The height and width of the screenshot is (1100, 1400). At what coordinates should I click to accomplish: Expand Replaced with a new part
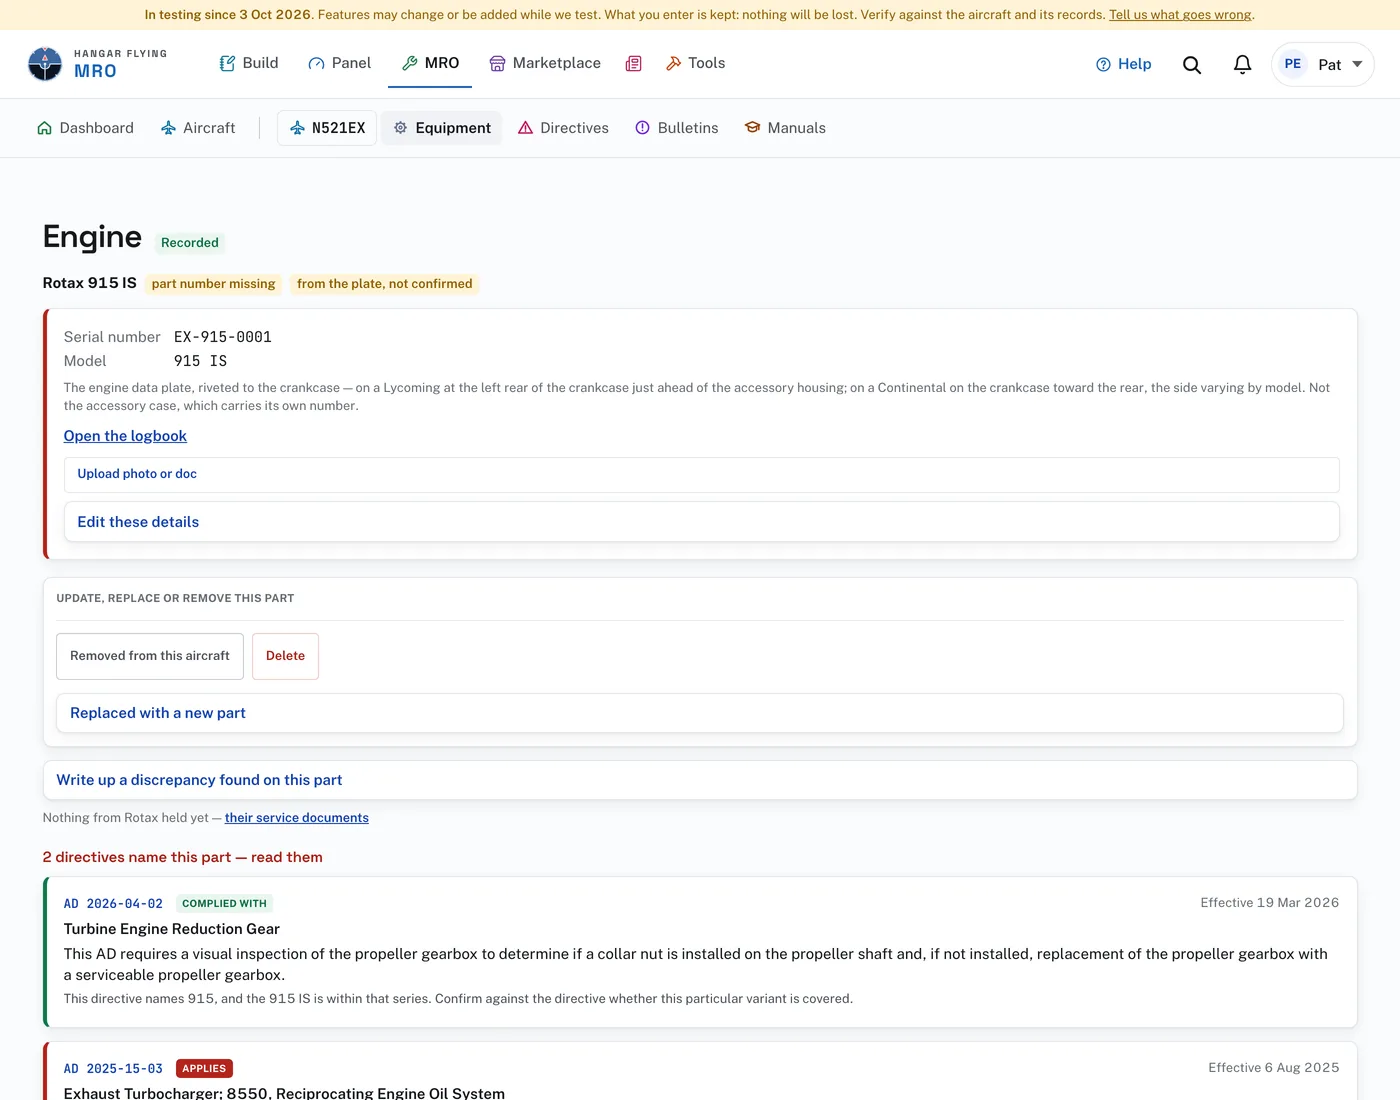coord(699,713)
